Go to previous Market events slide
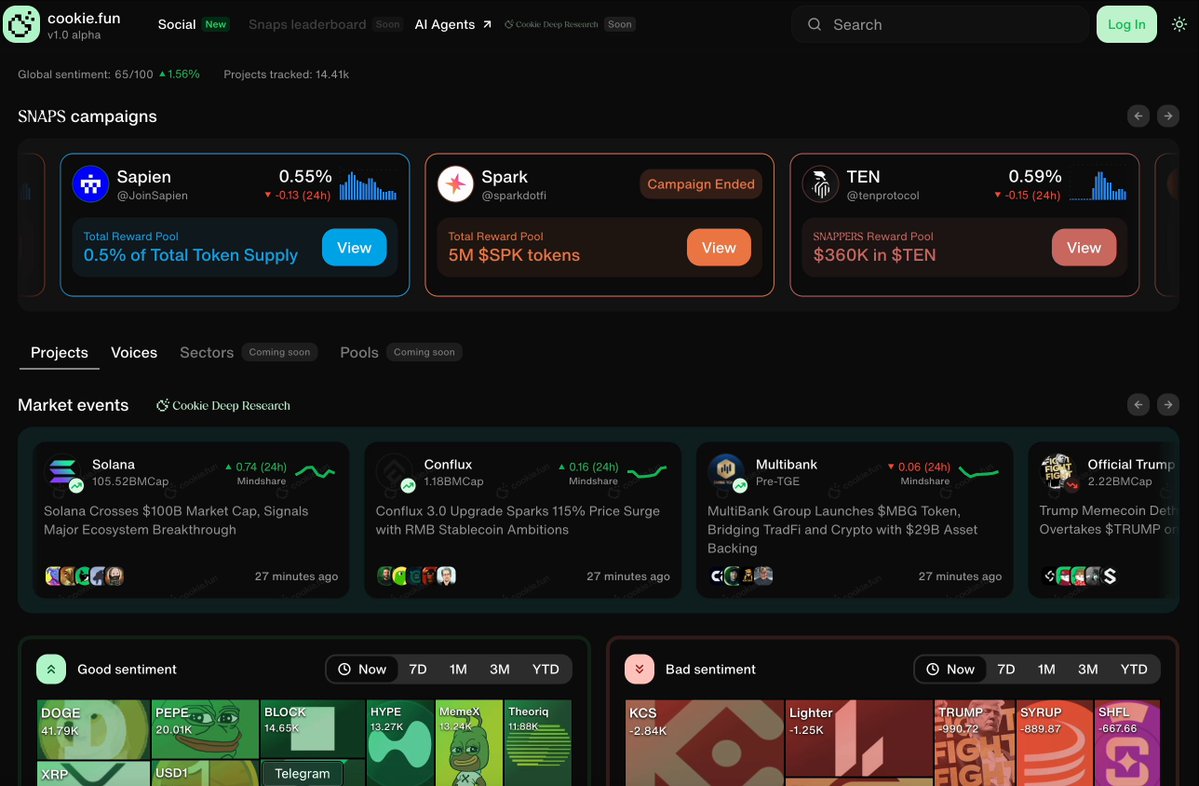This screenshot has width=1199, height=786. tap(1138, 404)
